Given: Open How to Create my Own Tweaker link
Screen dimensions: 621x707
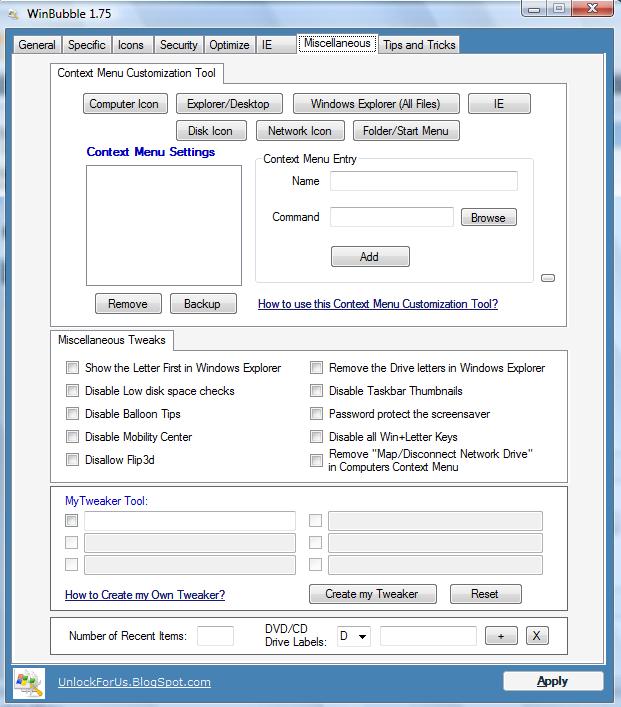Looking at the screenshot, I should tap(145, 595).
